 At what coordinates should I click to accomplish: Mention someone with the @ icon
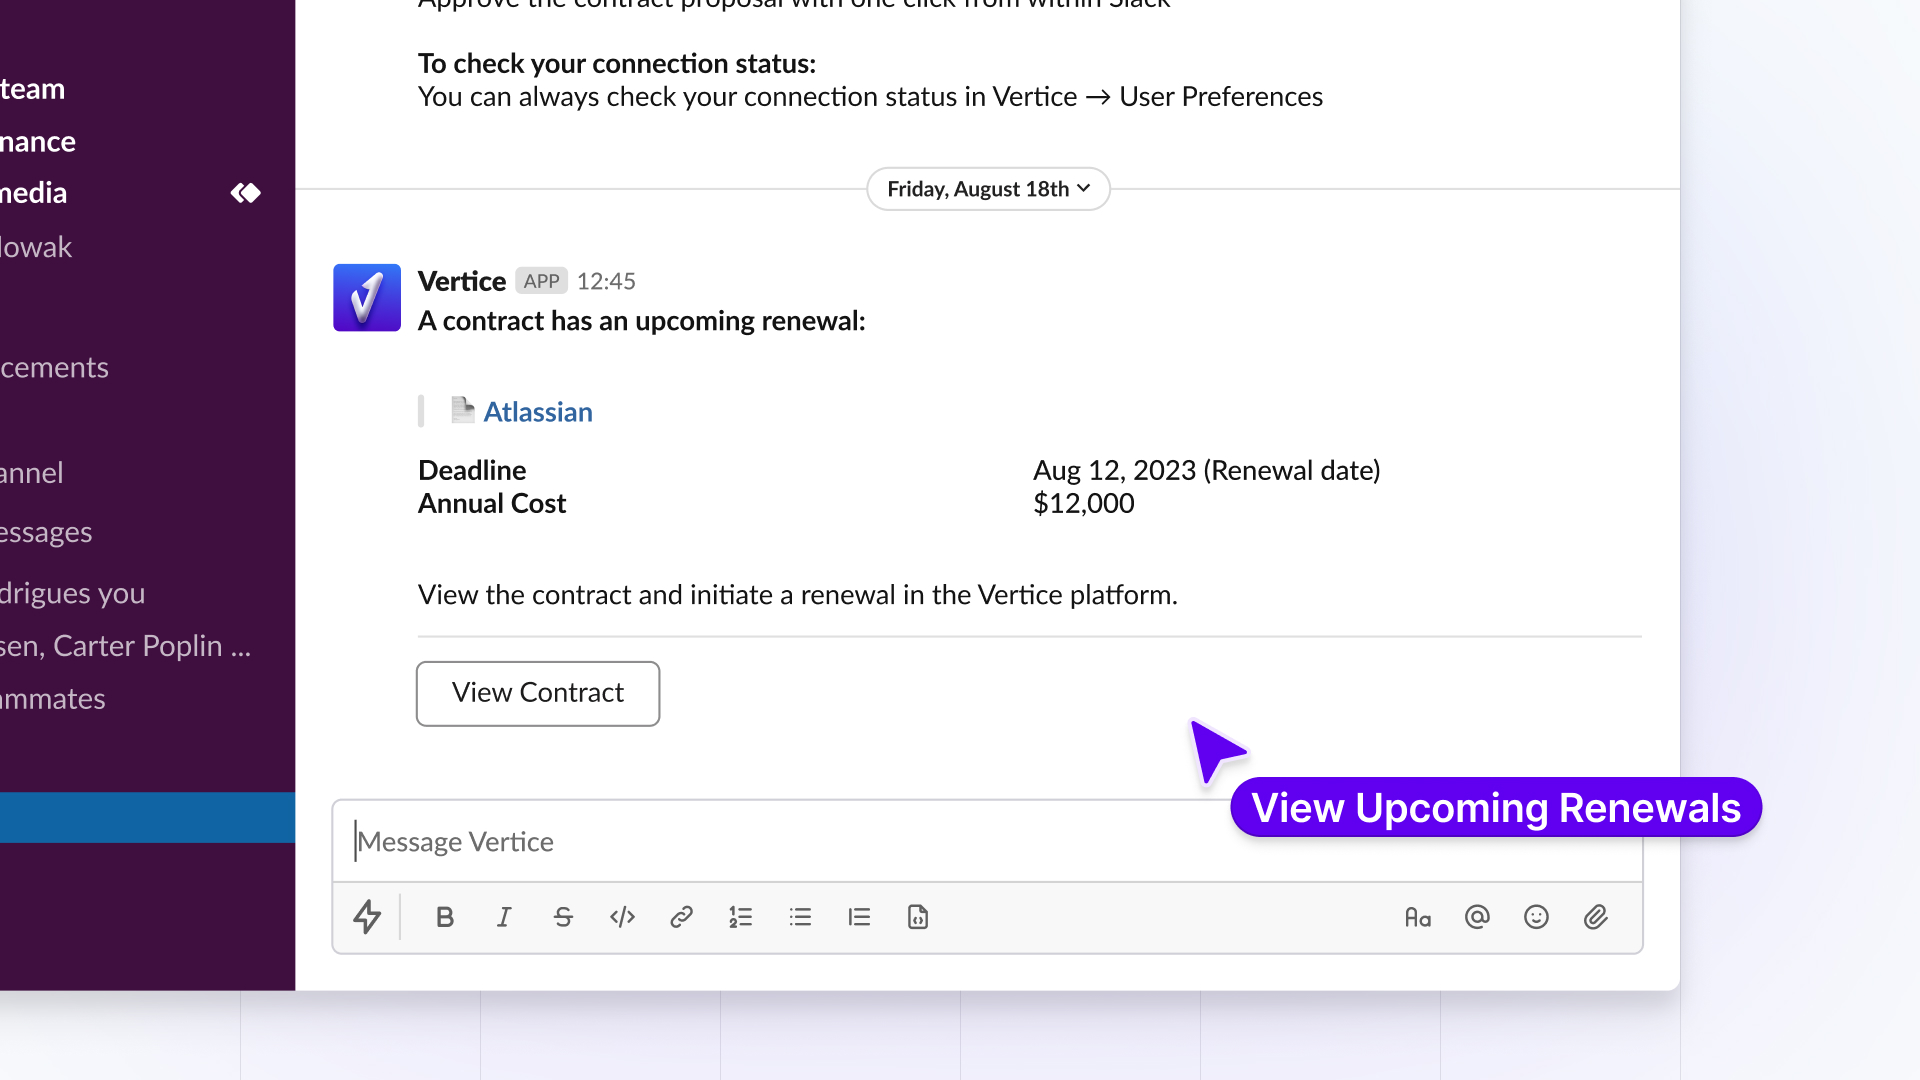pyautogui.click(x=1477, y=917)
